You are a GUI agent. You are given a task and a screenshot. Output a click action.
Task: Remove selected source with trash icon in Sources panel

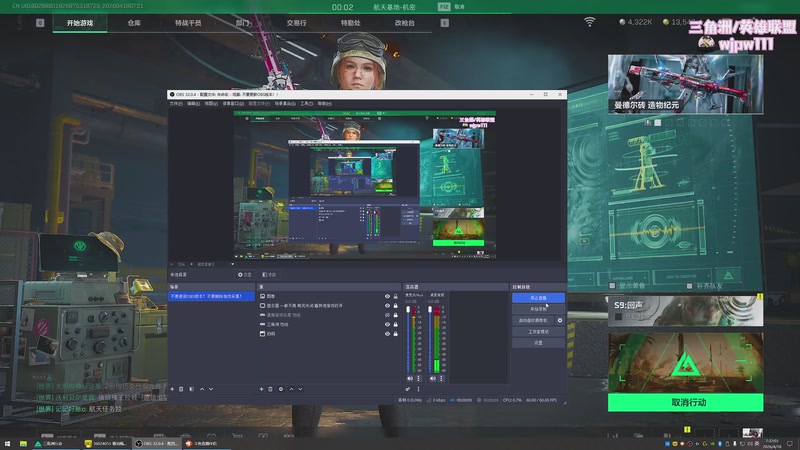(x=270, y=389)
